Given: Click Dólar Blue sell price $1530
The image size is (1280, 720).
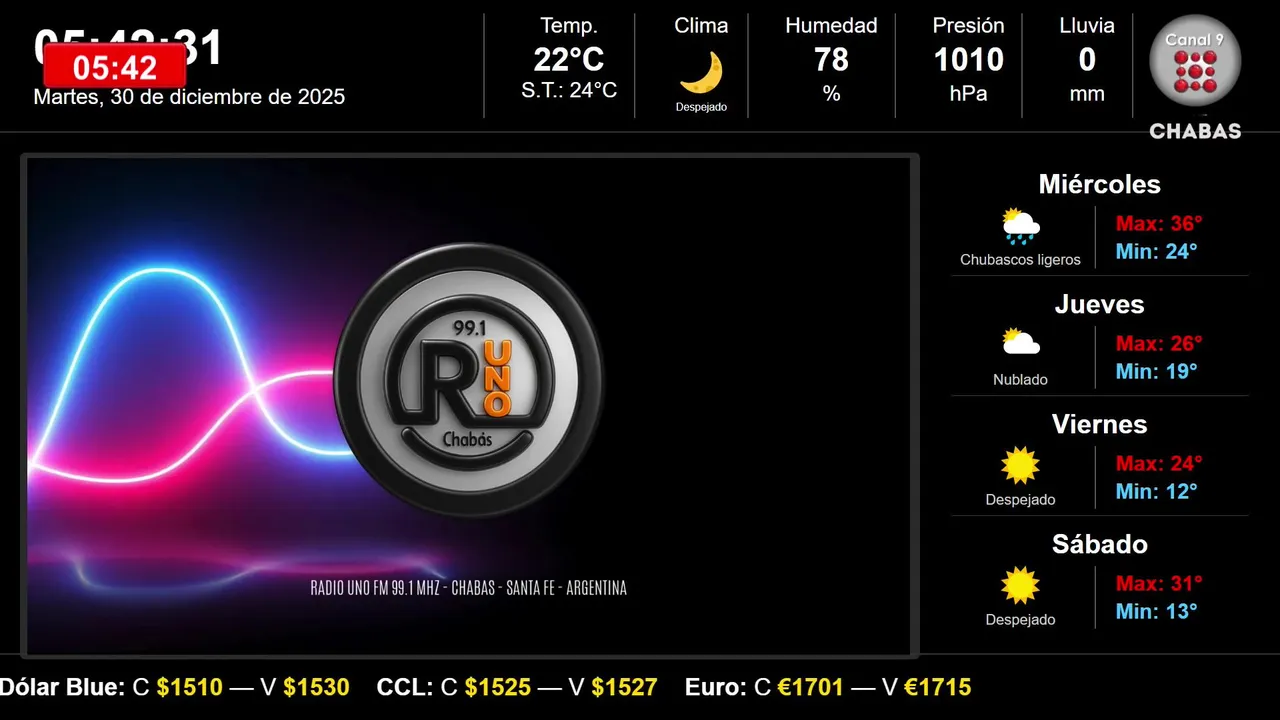Looking at the screenshot, I should 317,687.
